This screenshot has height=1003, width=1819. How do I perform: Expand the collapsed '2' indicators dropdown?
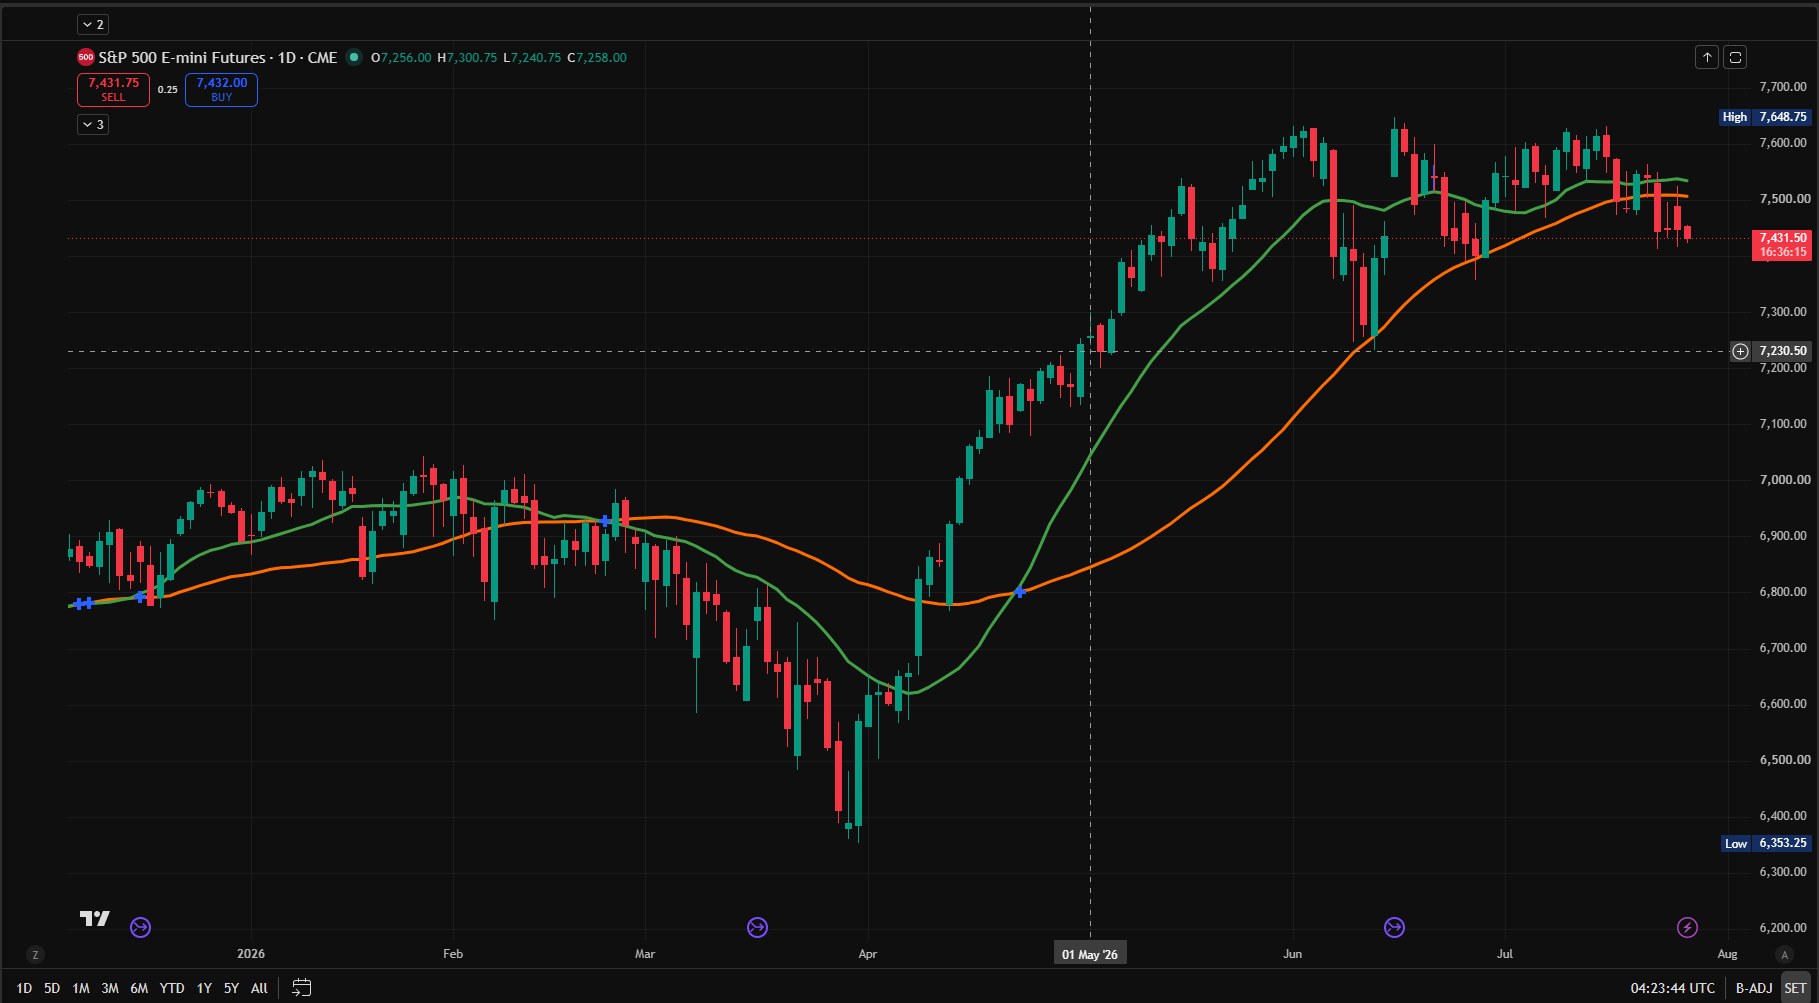(93, 24)
